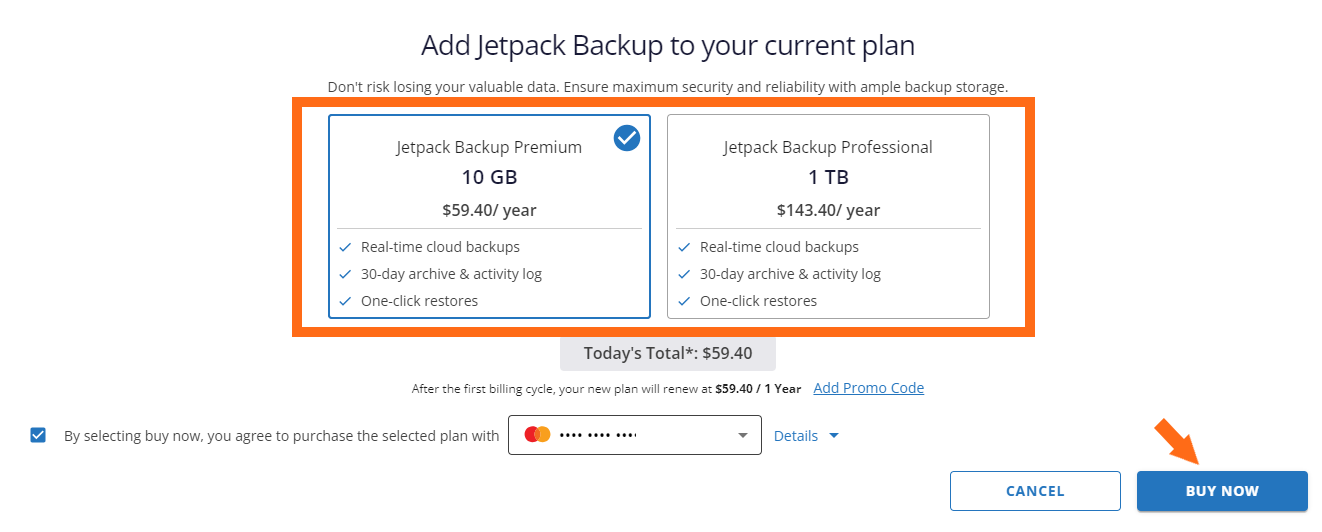The height and width of the screenshot is (532, 1322).
Task: Click checkmark beside Professional 30-day archive
Action: 684,274
